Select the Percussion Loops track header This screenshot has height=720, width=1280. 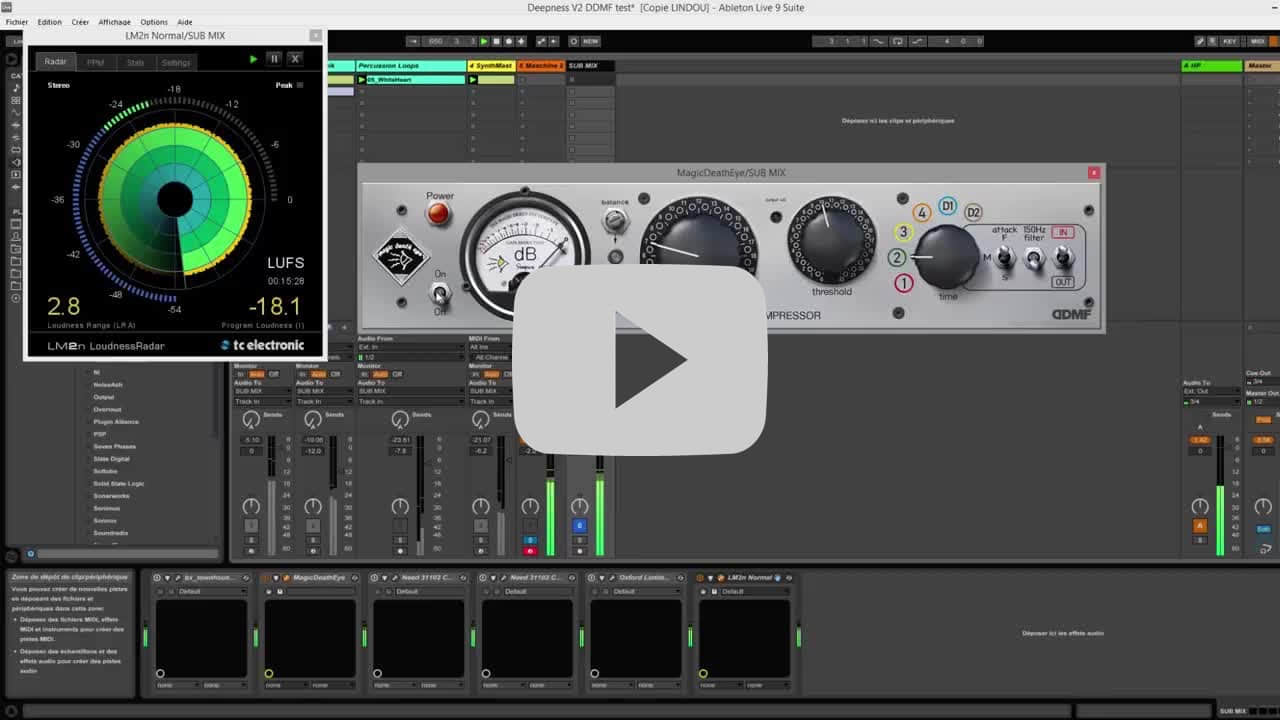(x=410, y=66)
